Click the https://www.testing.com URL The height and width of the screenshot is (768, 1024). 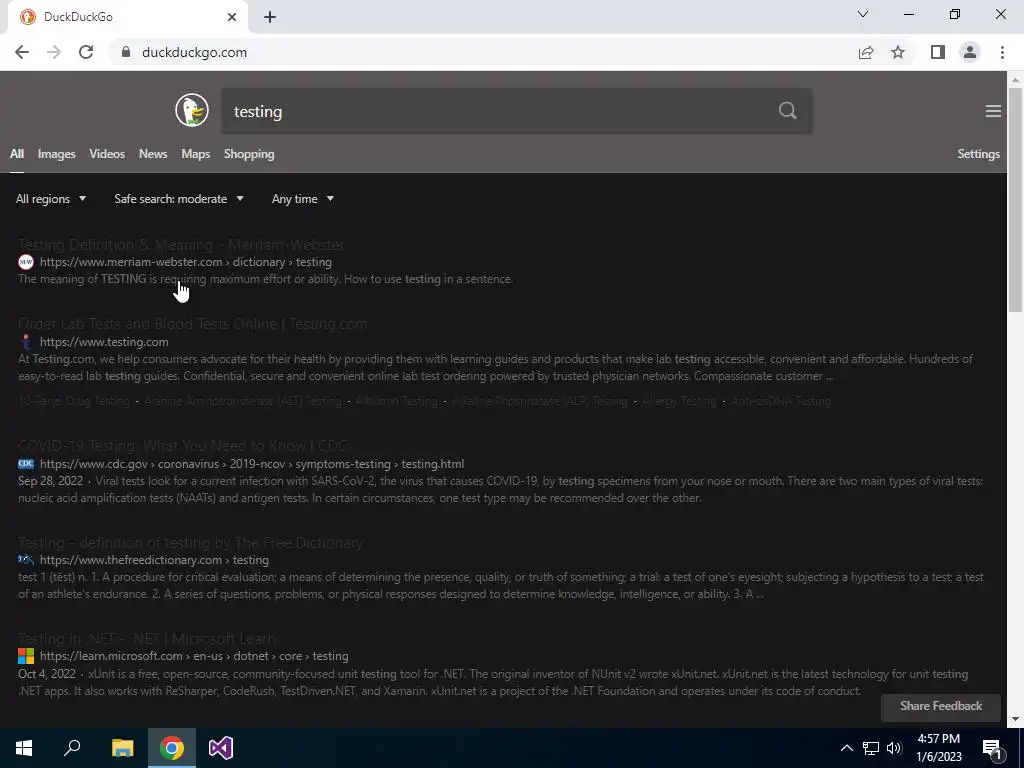click(x=104, y=342)
